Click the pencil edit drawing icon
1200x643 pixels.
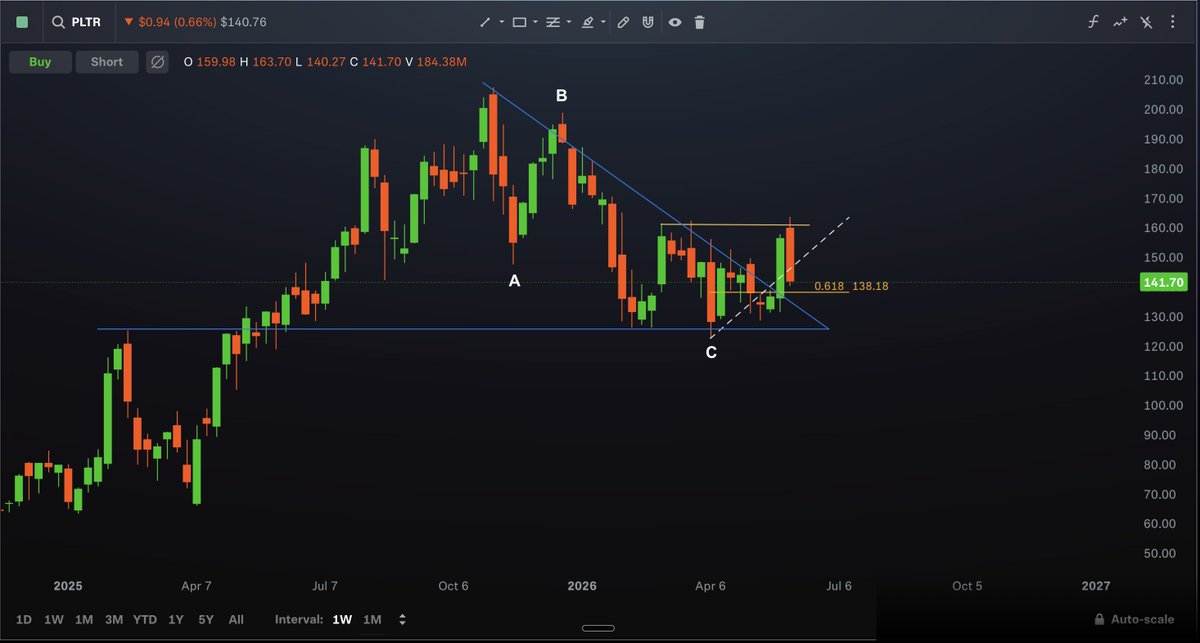click(x=623, y=22)
